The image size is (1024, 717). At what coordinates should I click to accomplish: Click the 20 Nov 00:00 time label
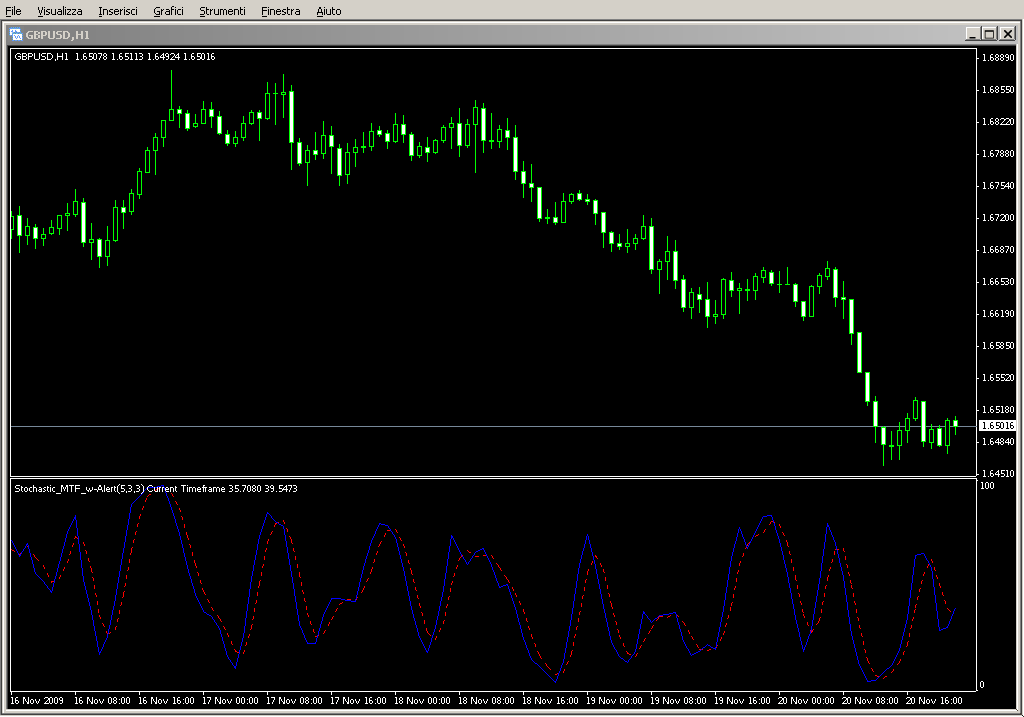point(806,701)
